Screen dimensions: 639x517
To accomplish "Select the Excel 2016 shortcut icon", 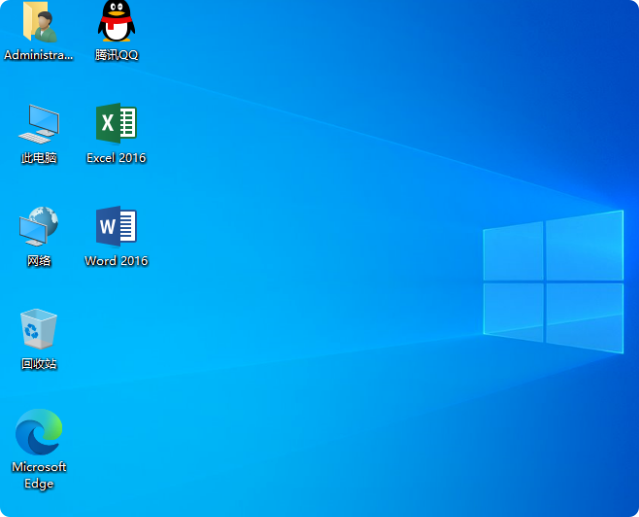I will pyautogui.click(x=116, y=123).
